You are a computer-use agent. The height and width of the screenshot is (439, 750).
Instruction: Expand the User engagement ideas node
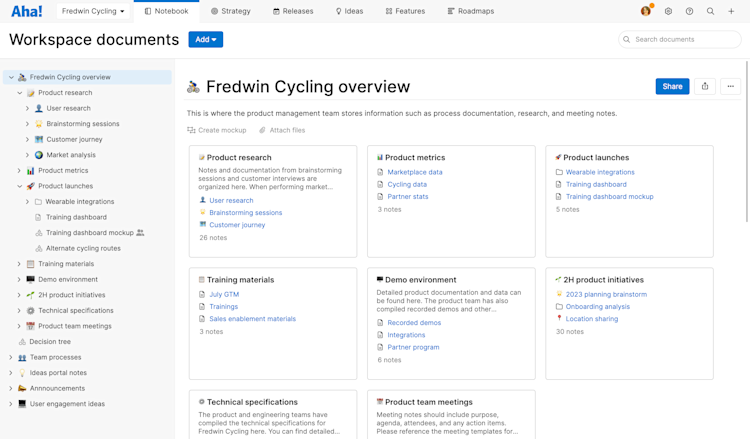point(11,404)
